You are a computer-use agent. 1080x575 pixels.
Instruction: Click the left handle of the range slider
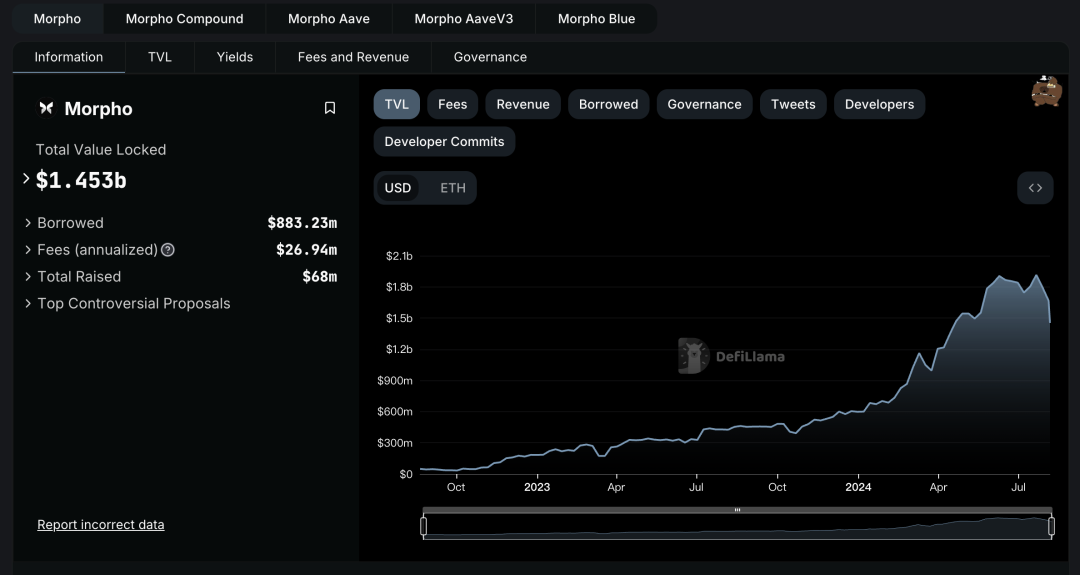(424, 526)
